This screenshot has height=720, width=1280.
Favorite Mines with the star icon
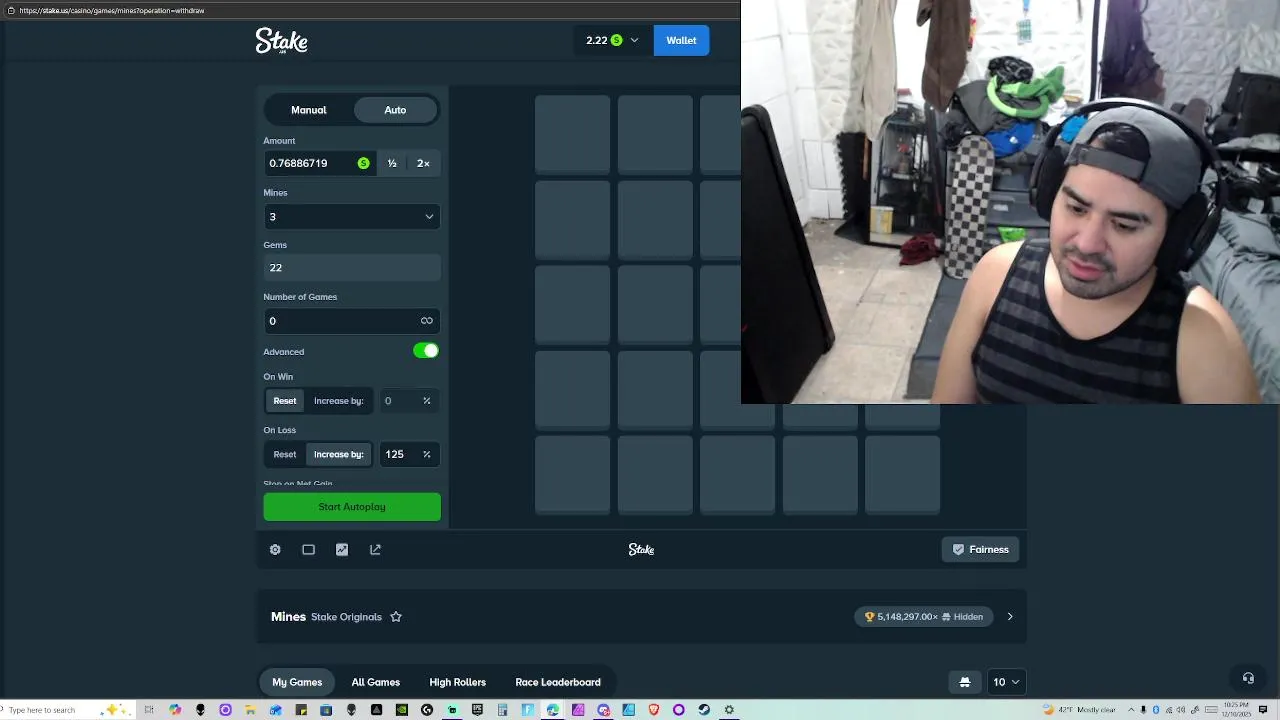(x=396, y=617)
